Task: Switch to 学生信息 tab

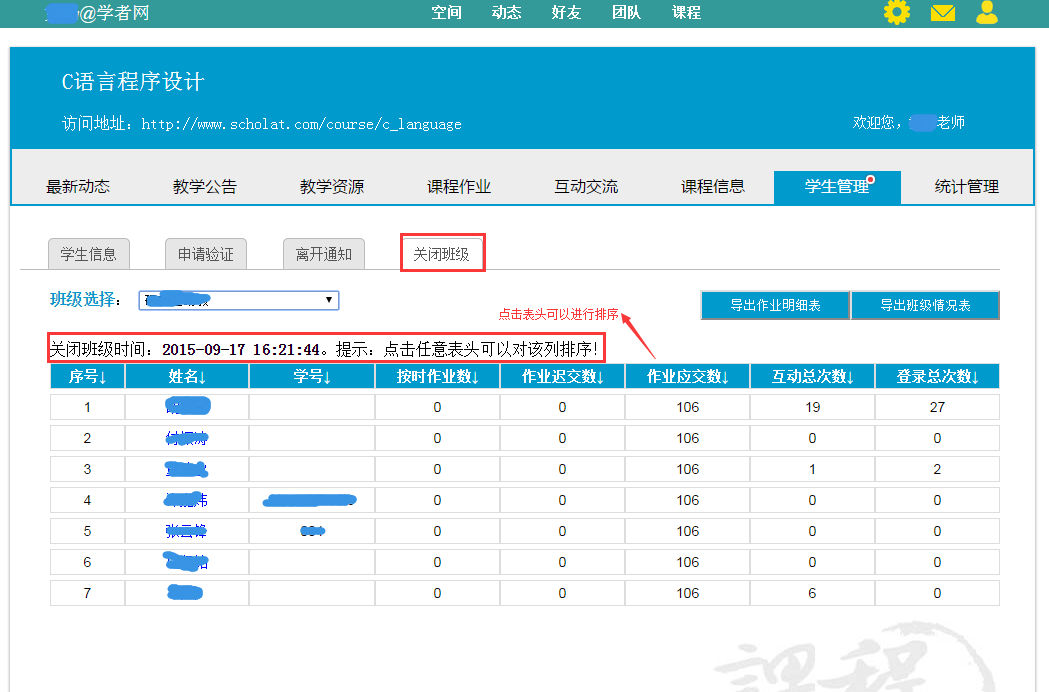Action: pos(89,254)
